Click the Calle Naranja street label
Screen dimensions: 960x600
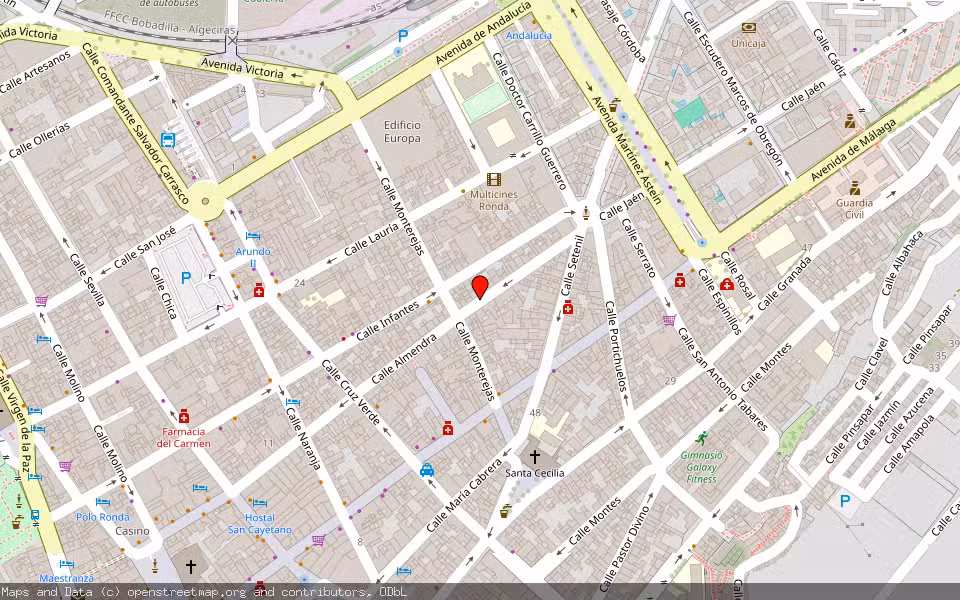point(304,438)
